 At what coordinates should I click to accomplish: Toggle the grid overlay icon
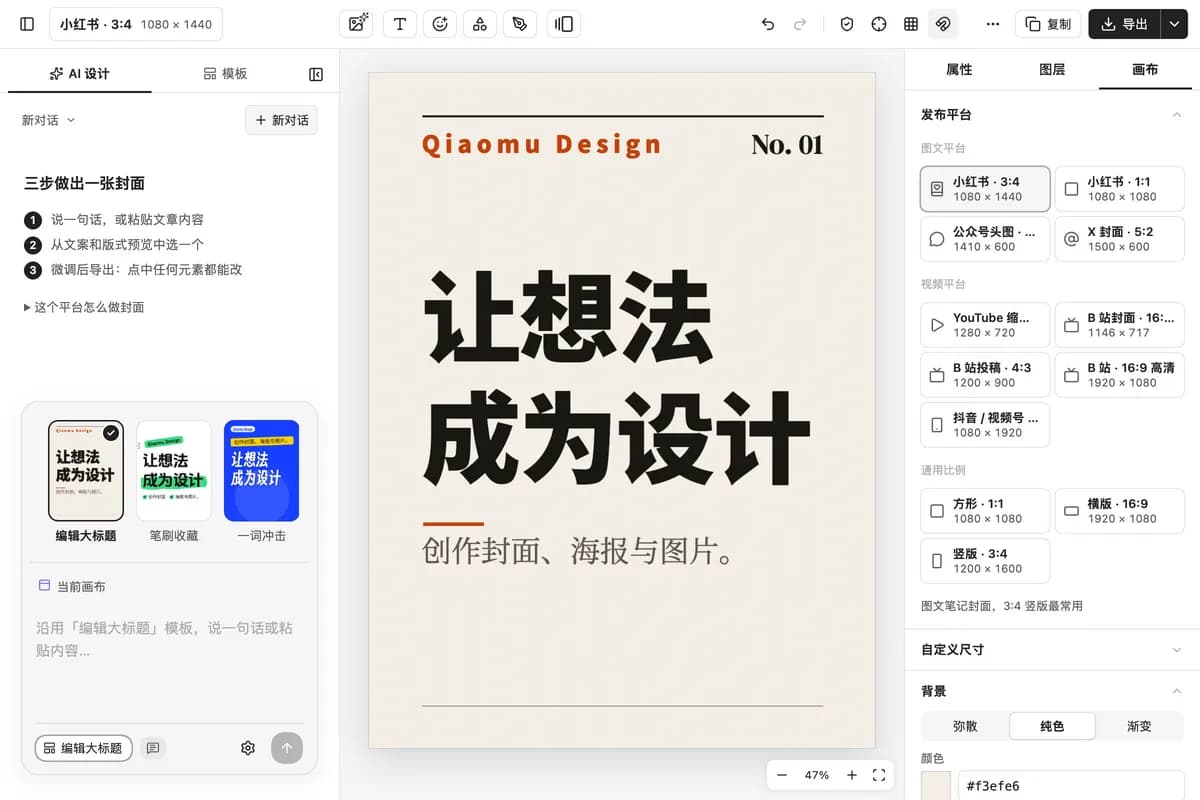(911, 24)
